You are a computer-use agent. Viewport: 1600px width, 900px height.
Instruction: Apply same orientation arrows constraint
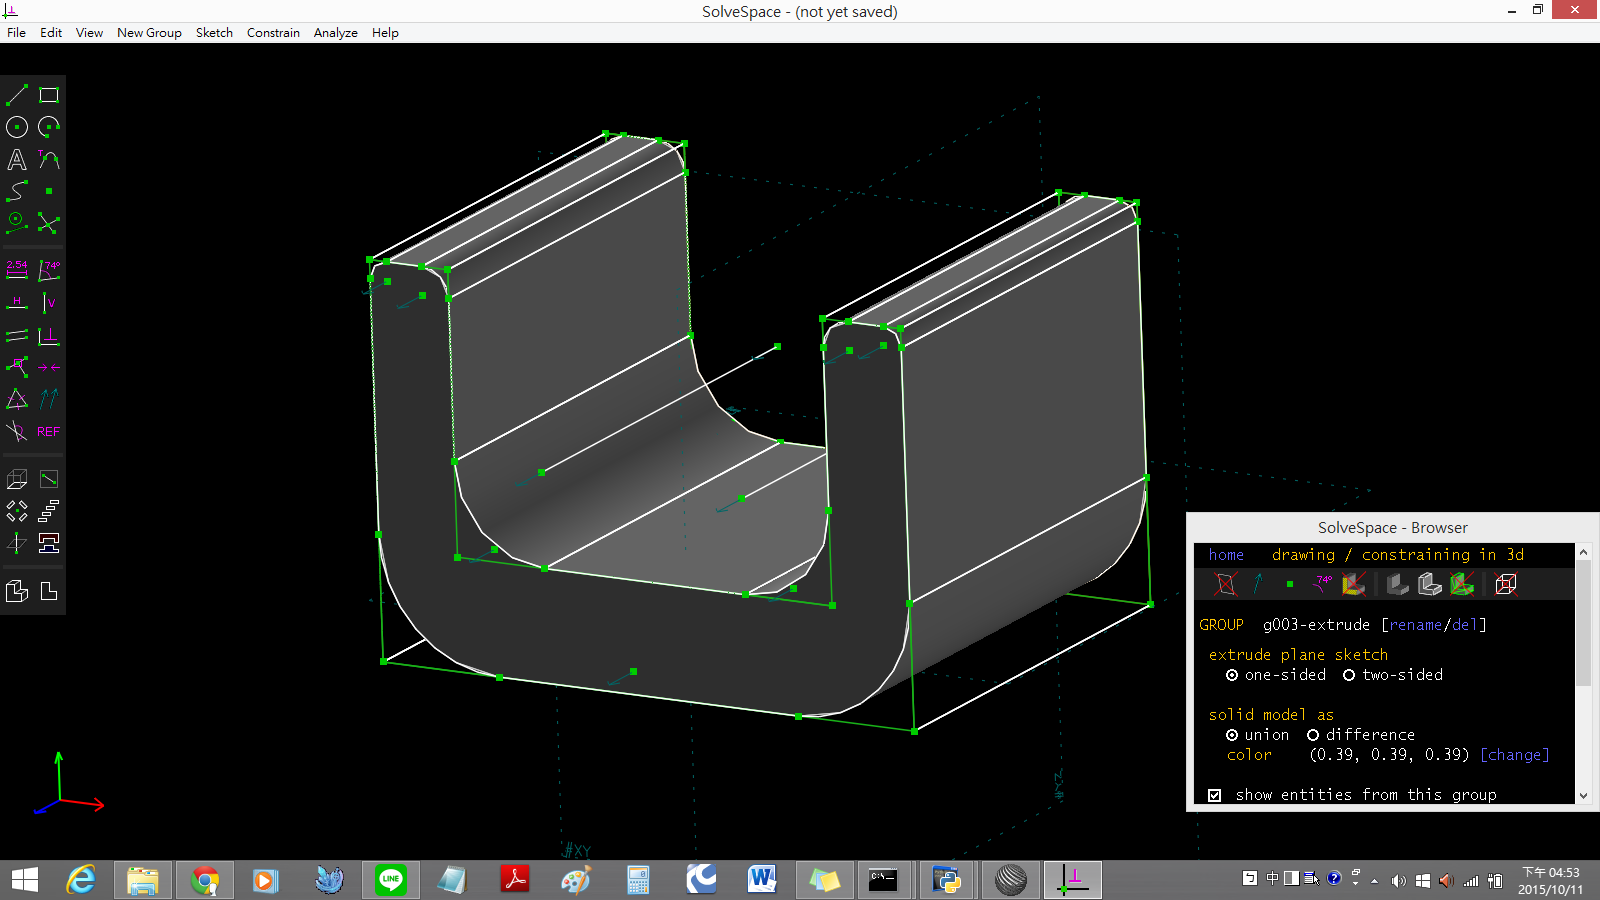[49, 399]
